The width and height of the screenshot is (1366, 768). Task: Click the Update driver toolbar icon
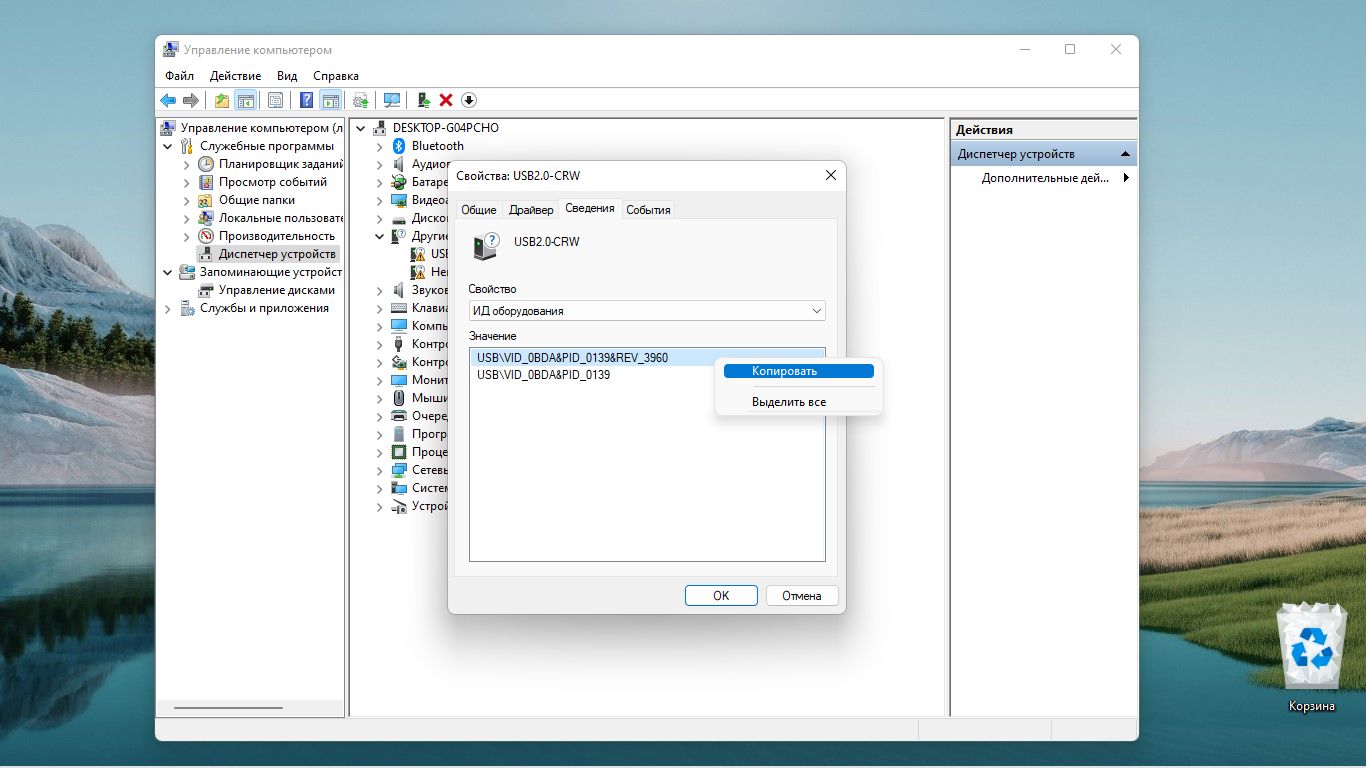tap(424, 100)
